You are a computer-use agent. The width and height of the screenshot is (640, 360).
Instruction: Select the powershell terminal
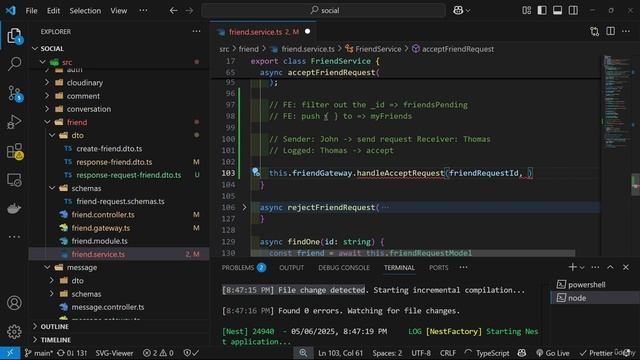click(587, 284)
